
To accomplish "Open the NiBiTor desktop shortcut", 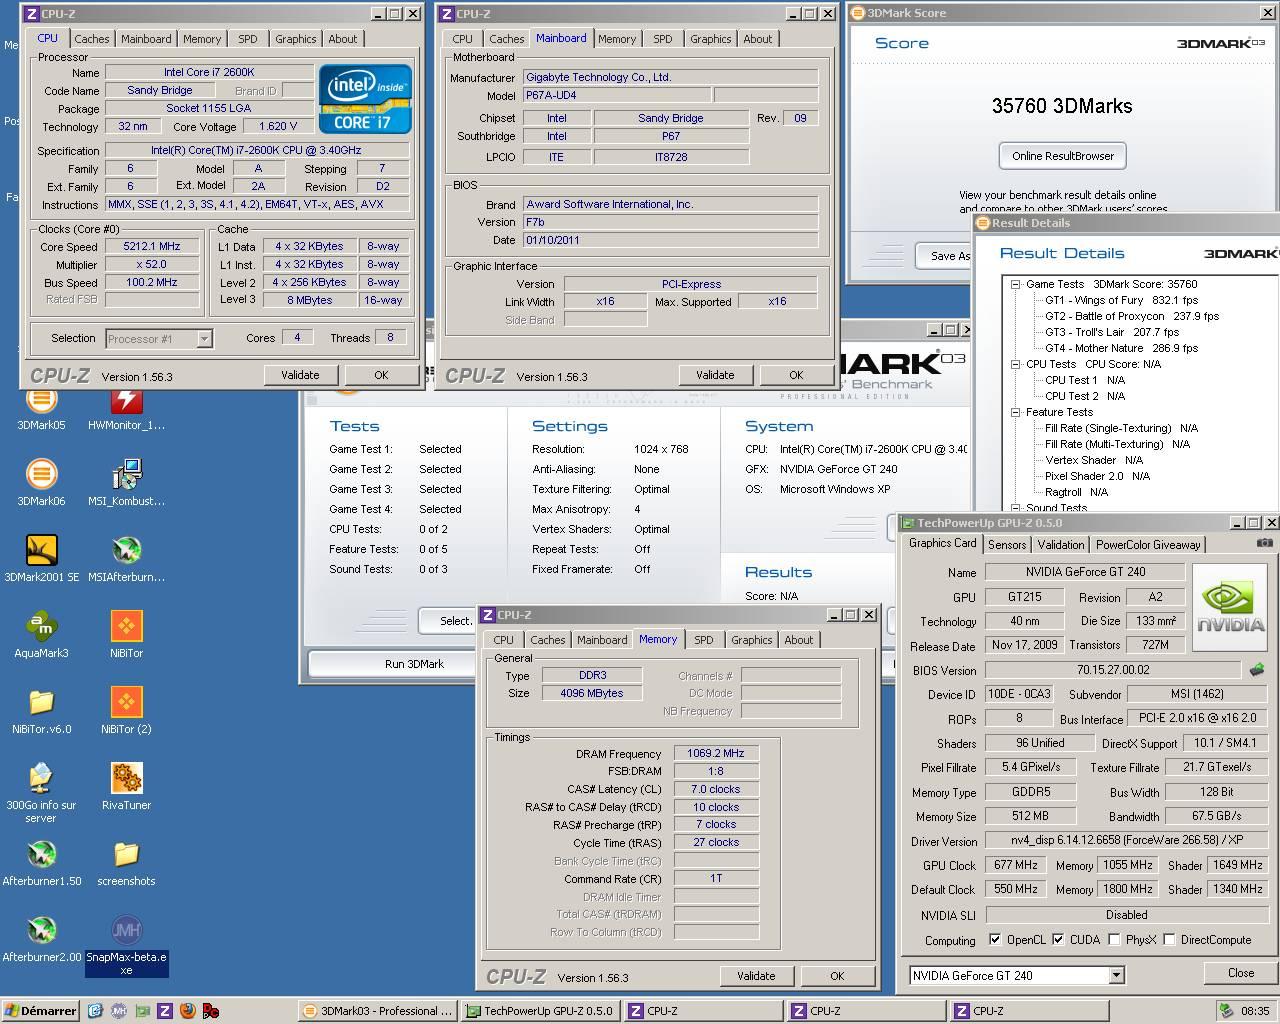I will click(126, 635).
